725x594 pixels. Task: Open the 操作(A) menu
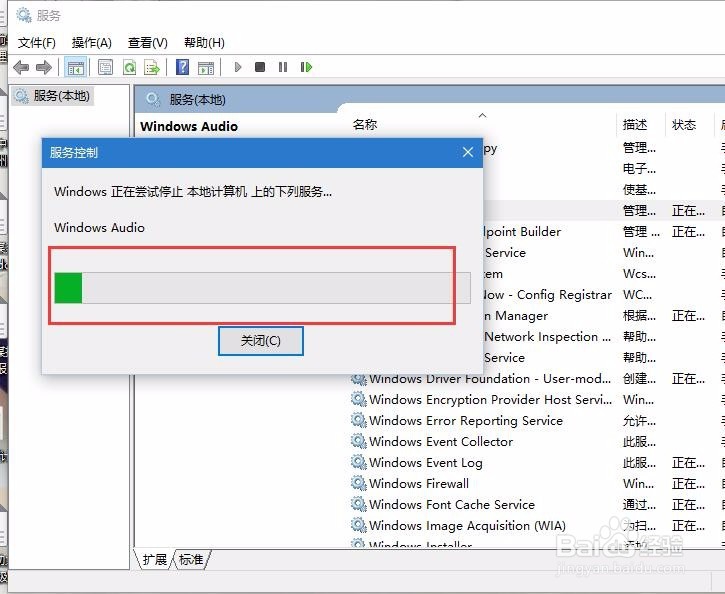(x=92, y=43)
